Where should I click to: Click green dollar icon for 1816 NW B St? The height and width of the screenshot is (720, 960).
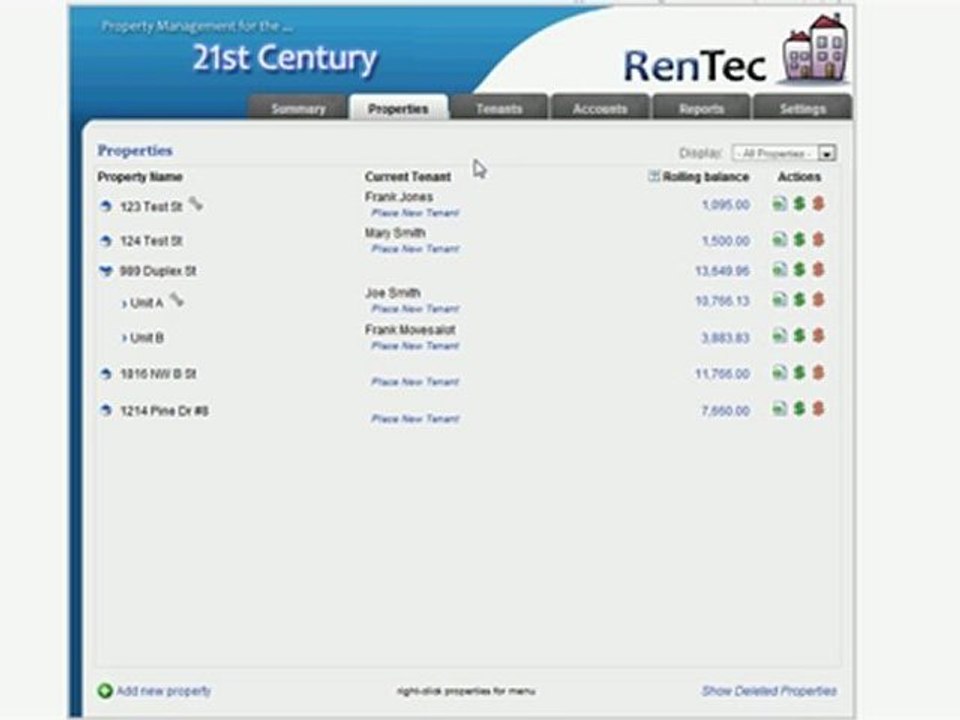point(799,372)
